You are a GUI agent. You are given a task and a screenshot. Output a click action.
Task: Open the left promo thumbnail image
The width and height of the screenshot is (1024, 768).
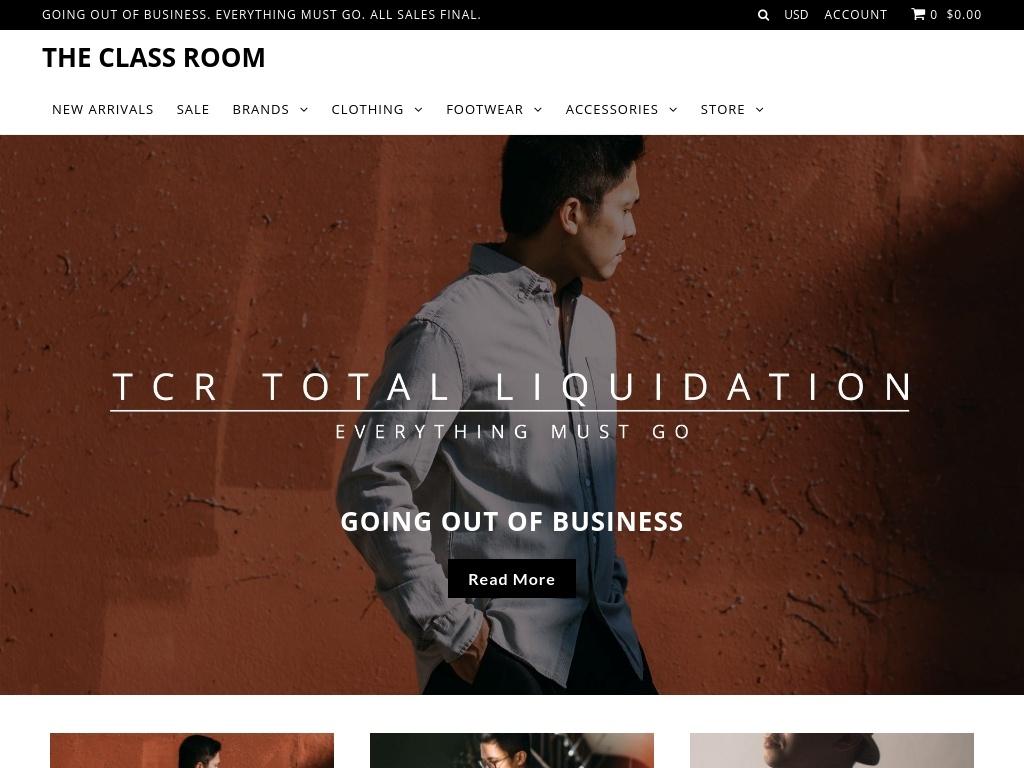coord(192,750)
